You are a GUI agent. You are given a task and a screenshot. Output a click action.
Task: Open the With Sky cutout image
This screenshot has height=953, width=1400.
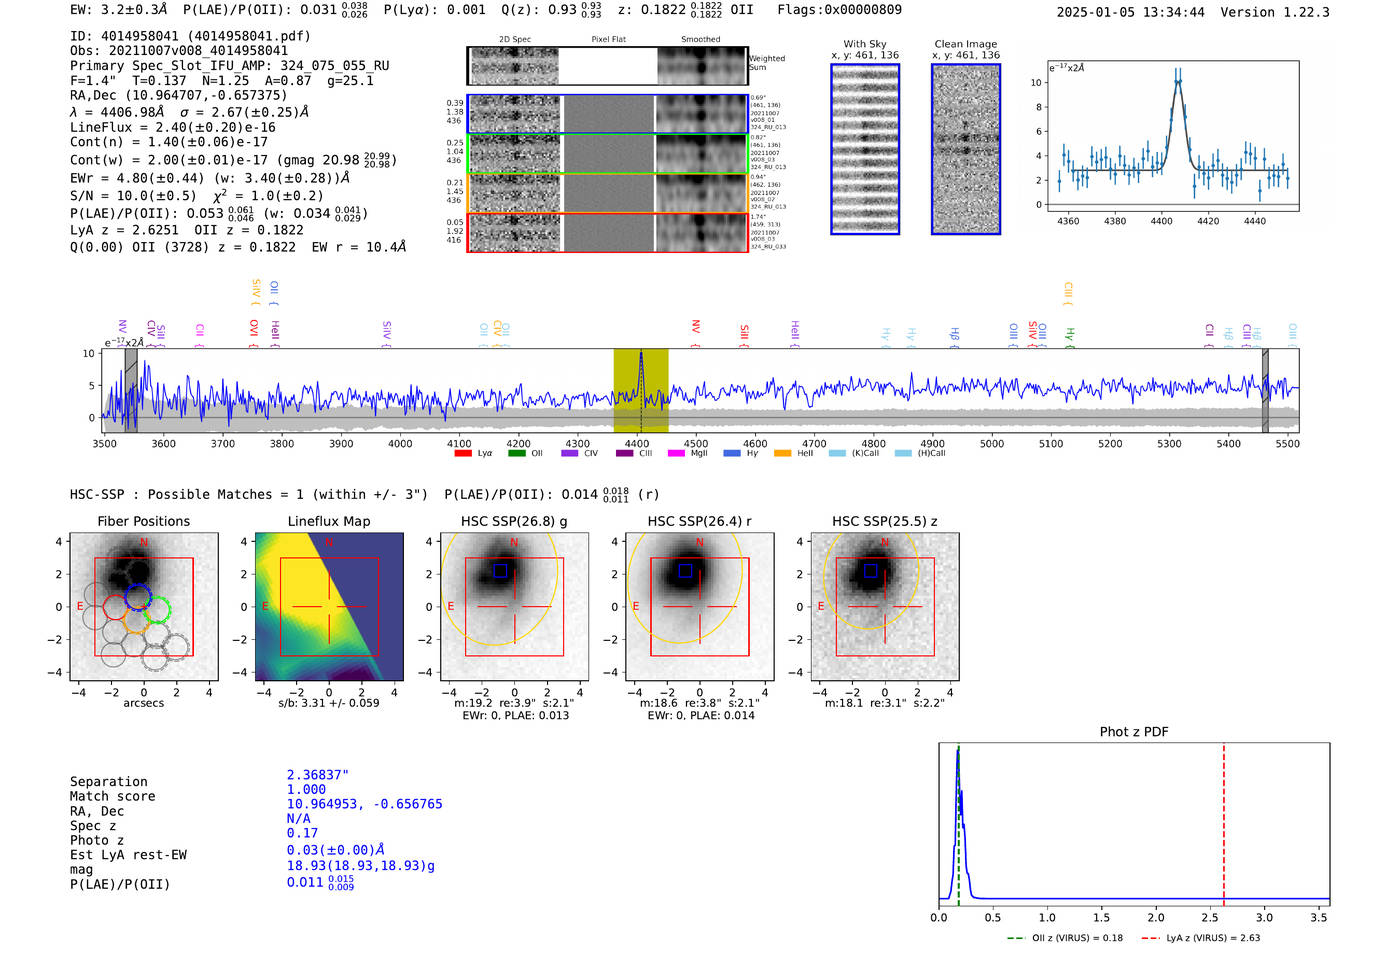[x=865, y=149]
